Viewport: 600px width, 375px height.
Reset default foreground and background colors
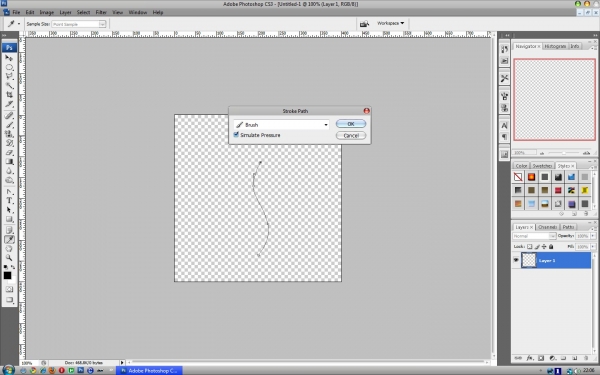tap(6, 267)
